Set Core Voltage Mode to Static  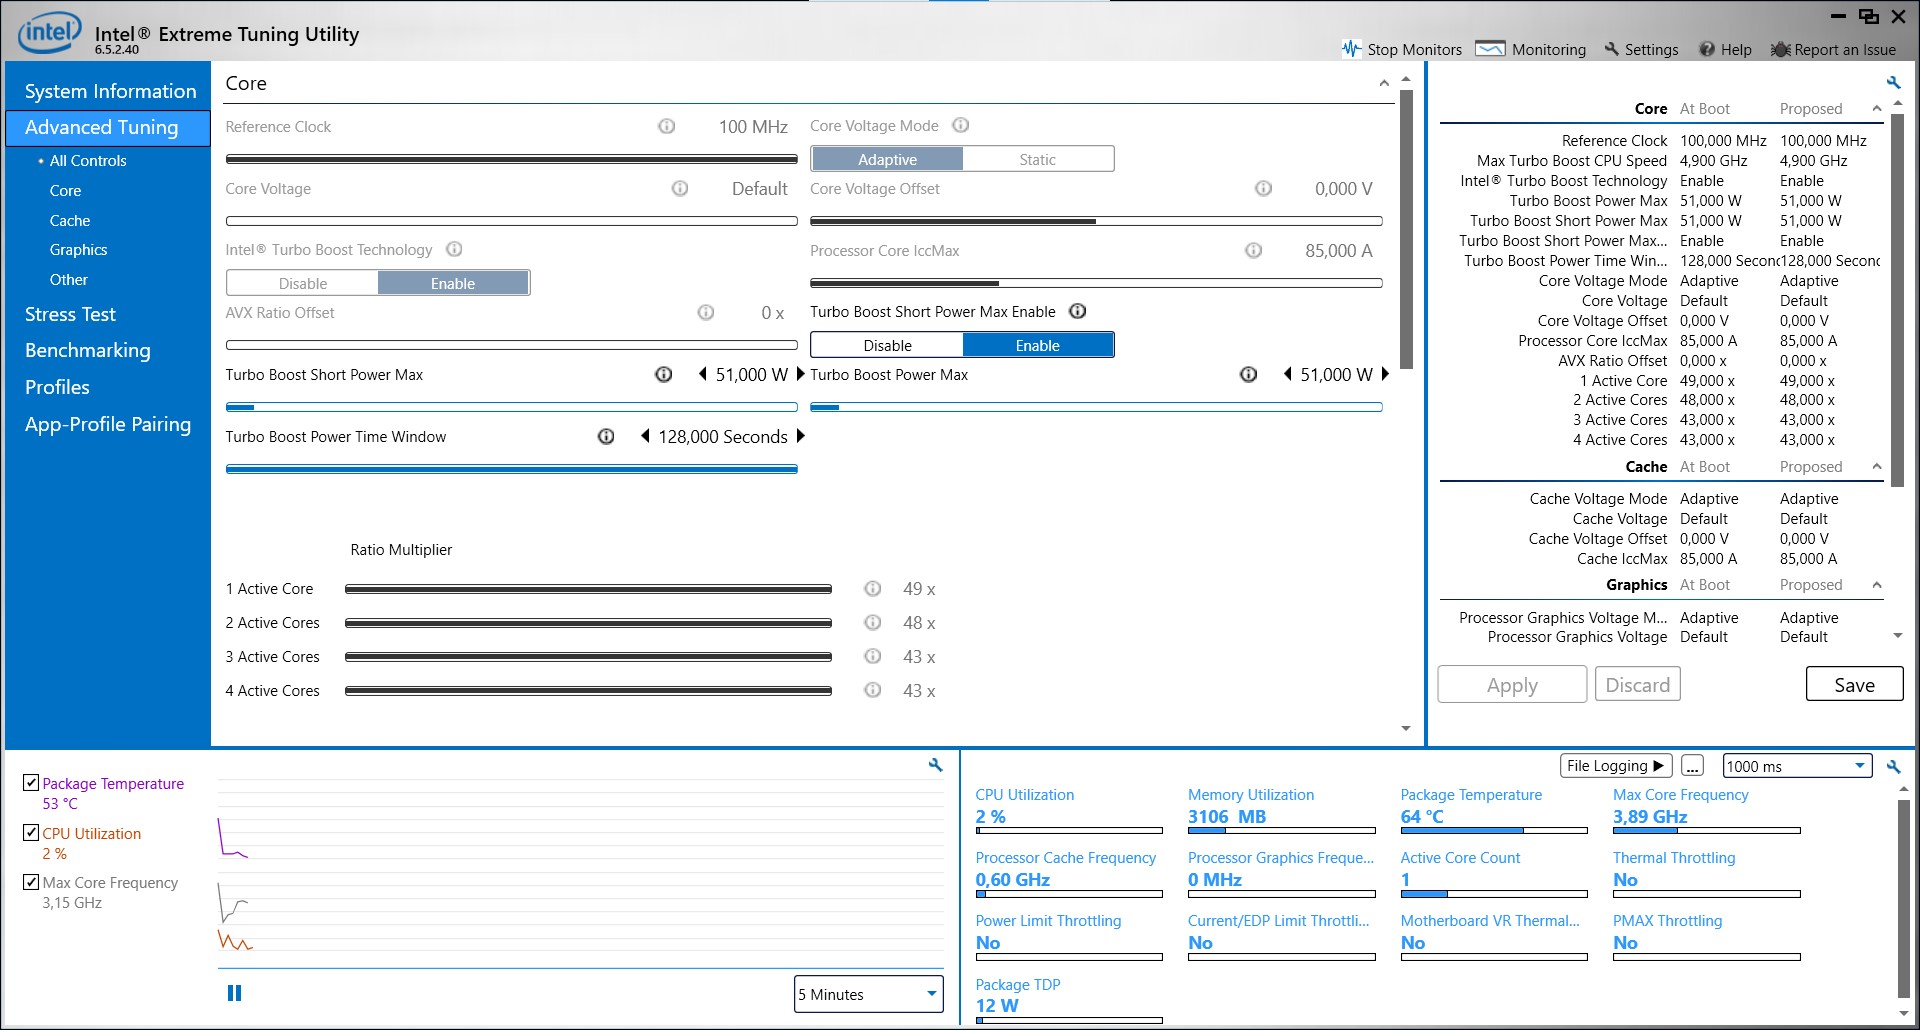[x=1038, y=159]
